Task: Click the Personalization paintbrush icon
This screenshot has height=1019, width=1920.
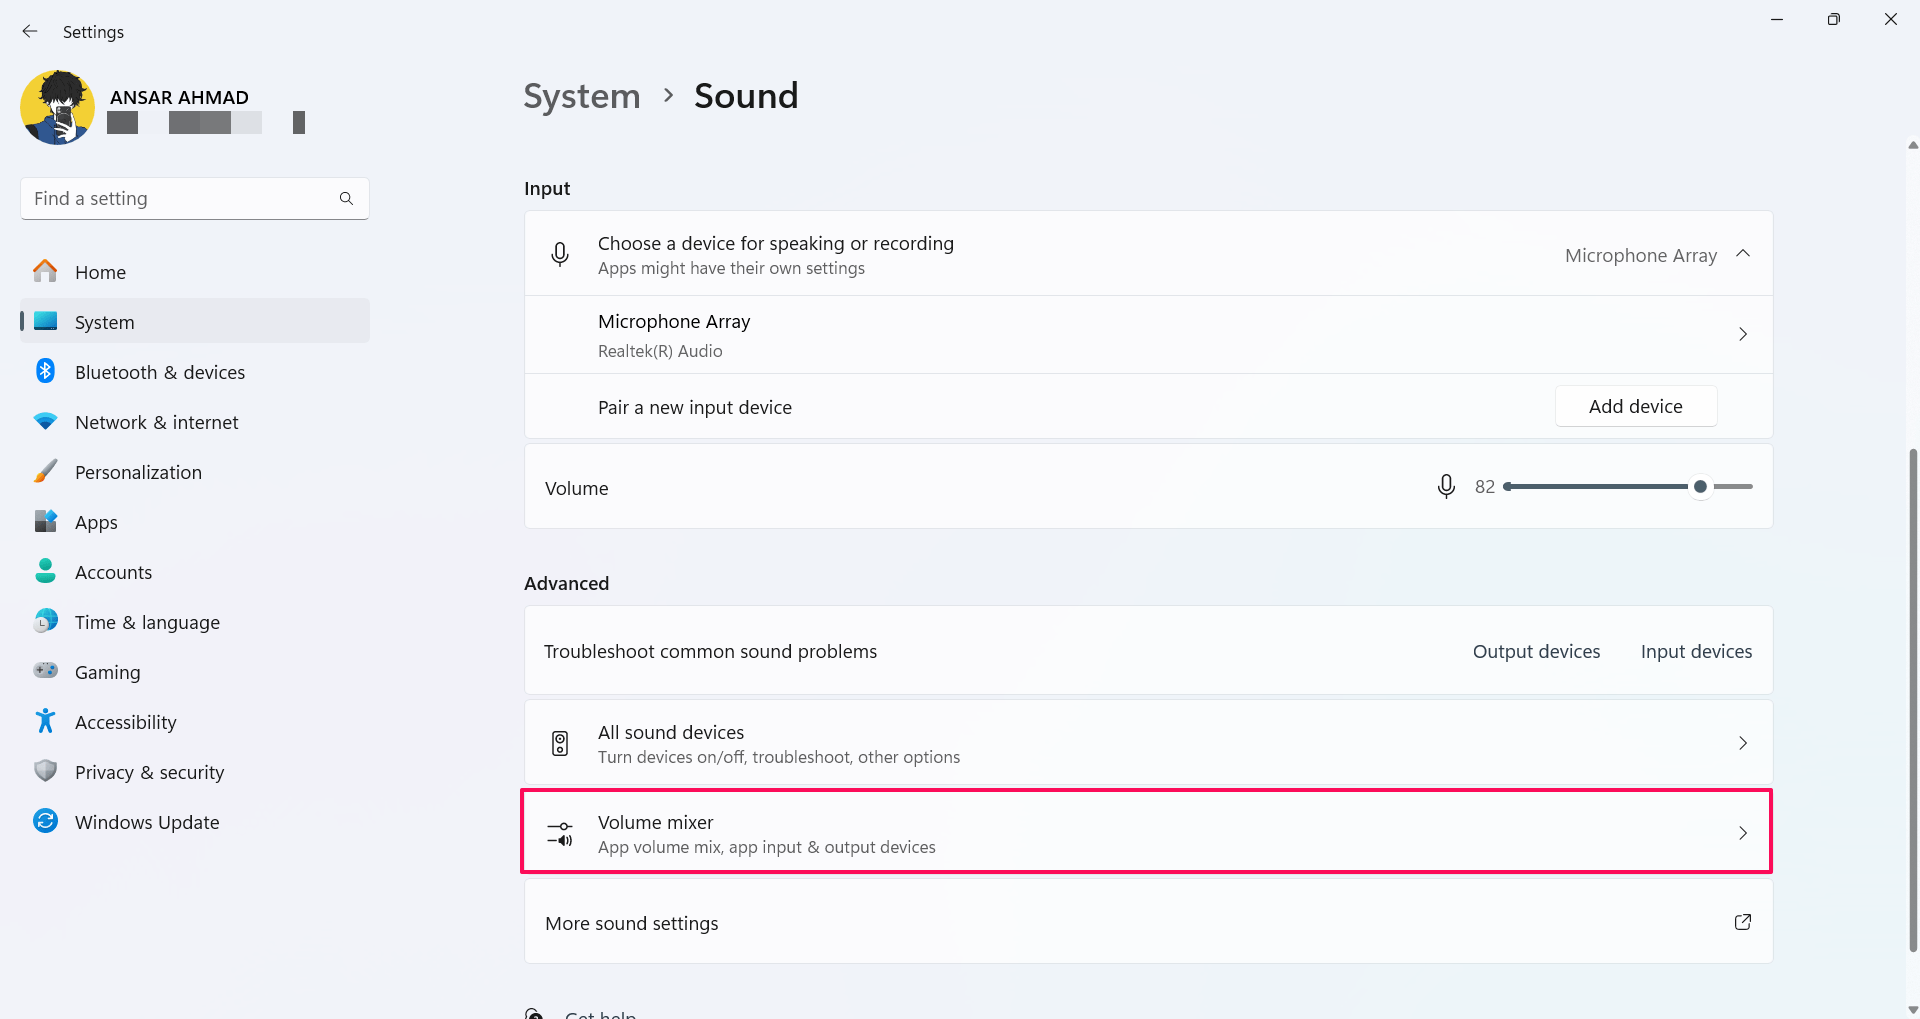Action: [x=45, y=471]
